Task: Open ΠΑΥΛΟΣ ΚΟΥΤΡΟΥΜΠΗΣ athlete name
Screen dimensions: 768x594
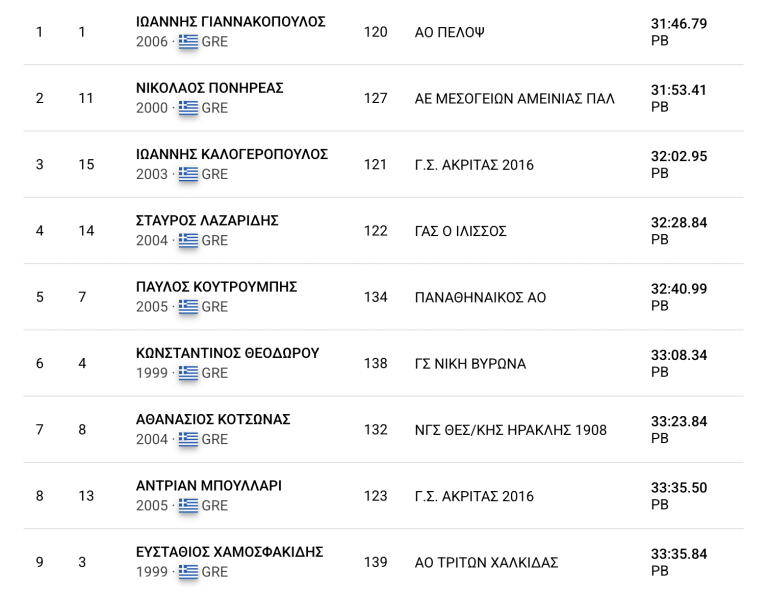Action: 216,287
